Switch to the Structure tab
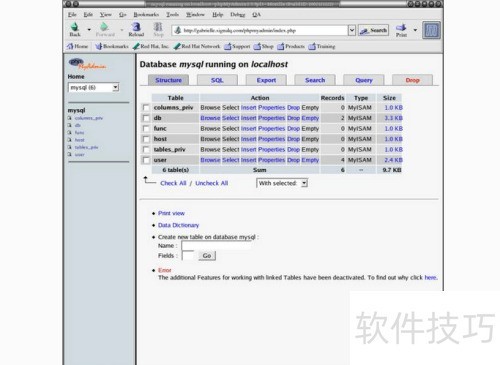The height and width of the screenshot is (365, 500). [x=168, y=80]
